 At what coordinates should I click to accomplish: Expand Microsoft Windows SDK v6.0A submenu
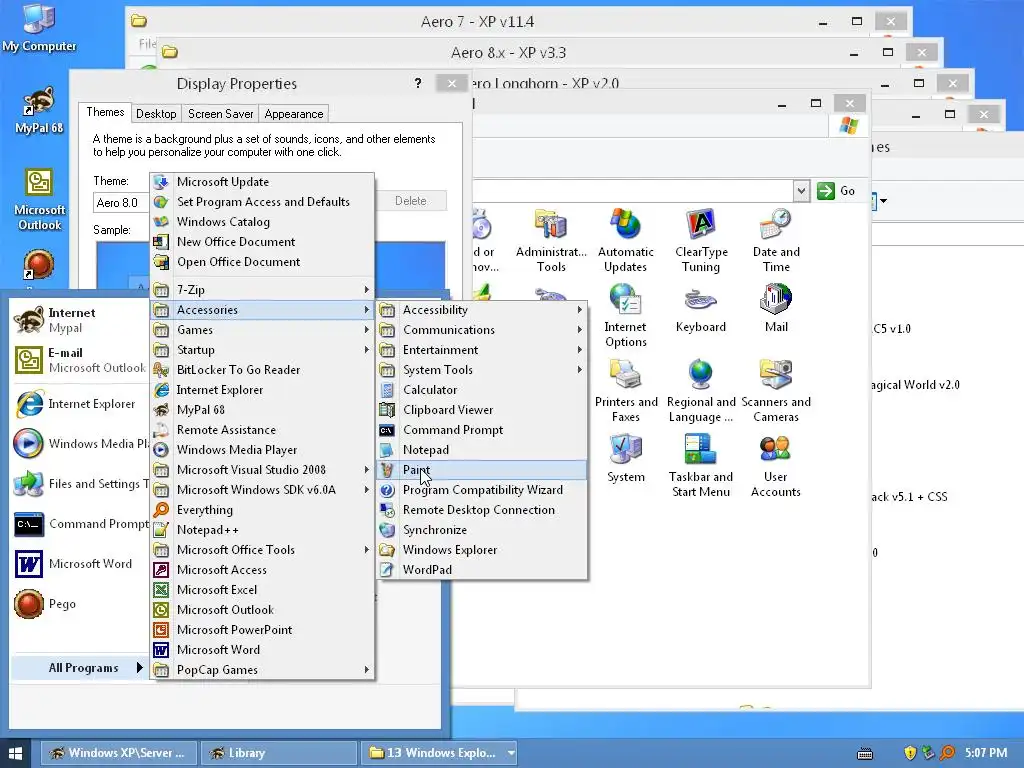coord(262,490)
